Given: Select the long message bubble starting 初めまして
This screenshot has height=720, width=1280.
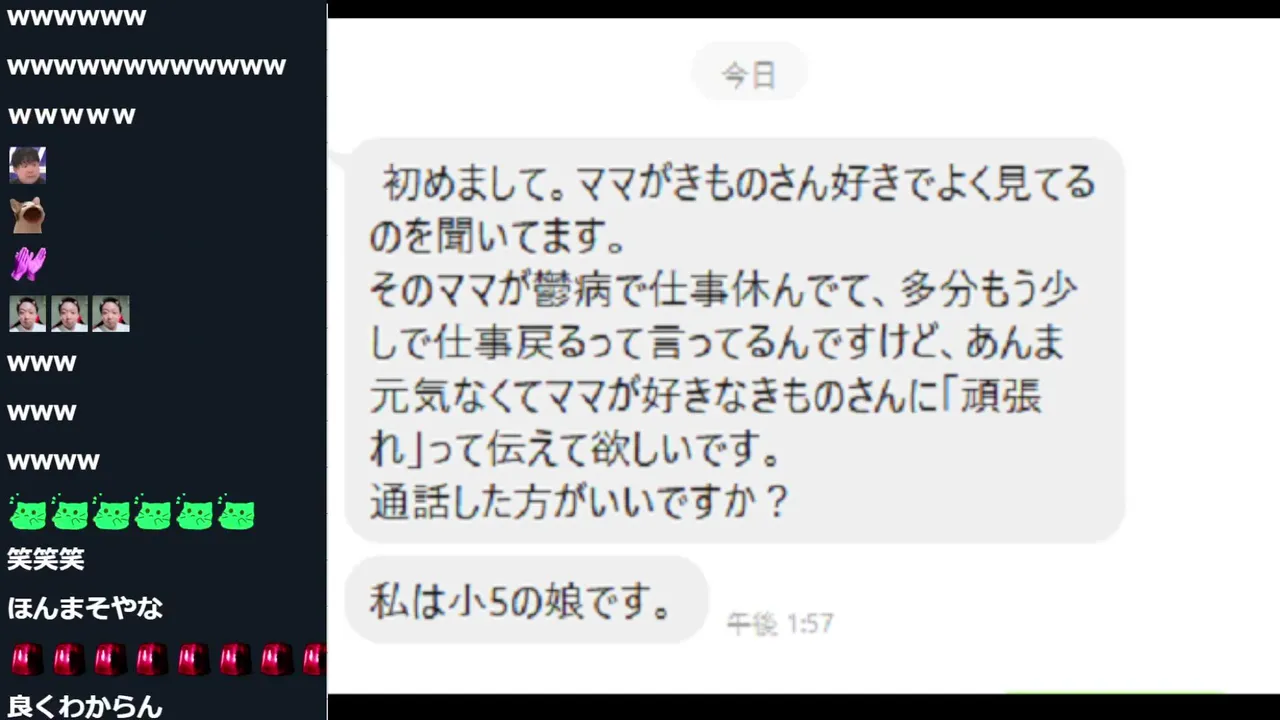Looking at the screenshot, I should pos(735,341).
